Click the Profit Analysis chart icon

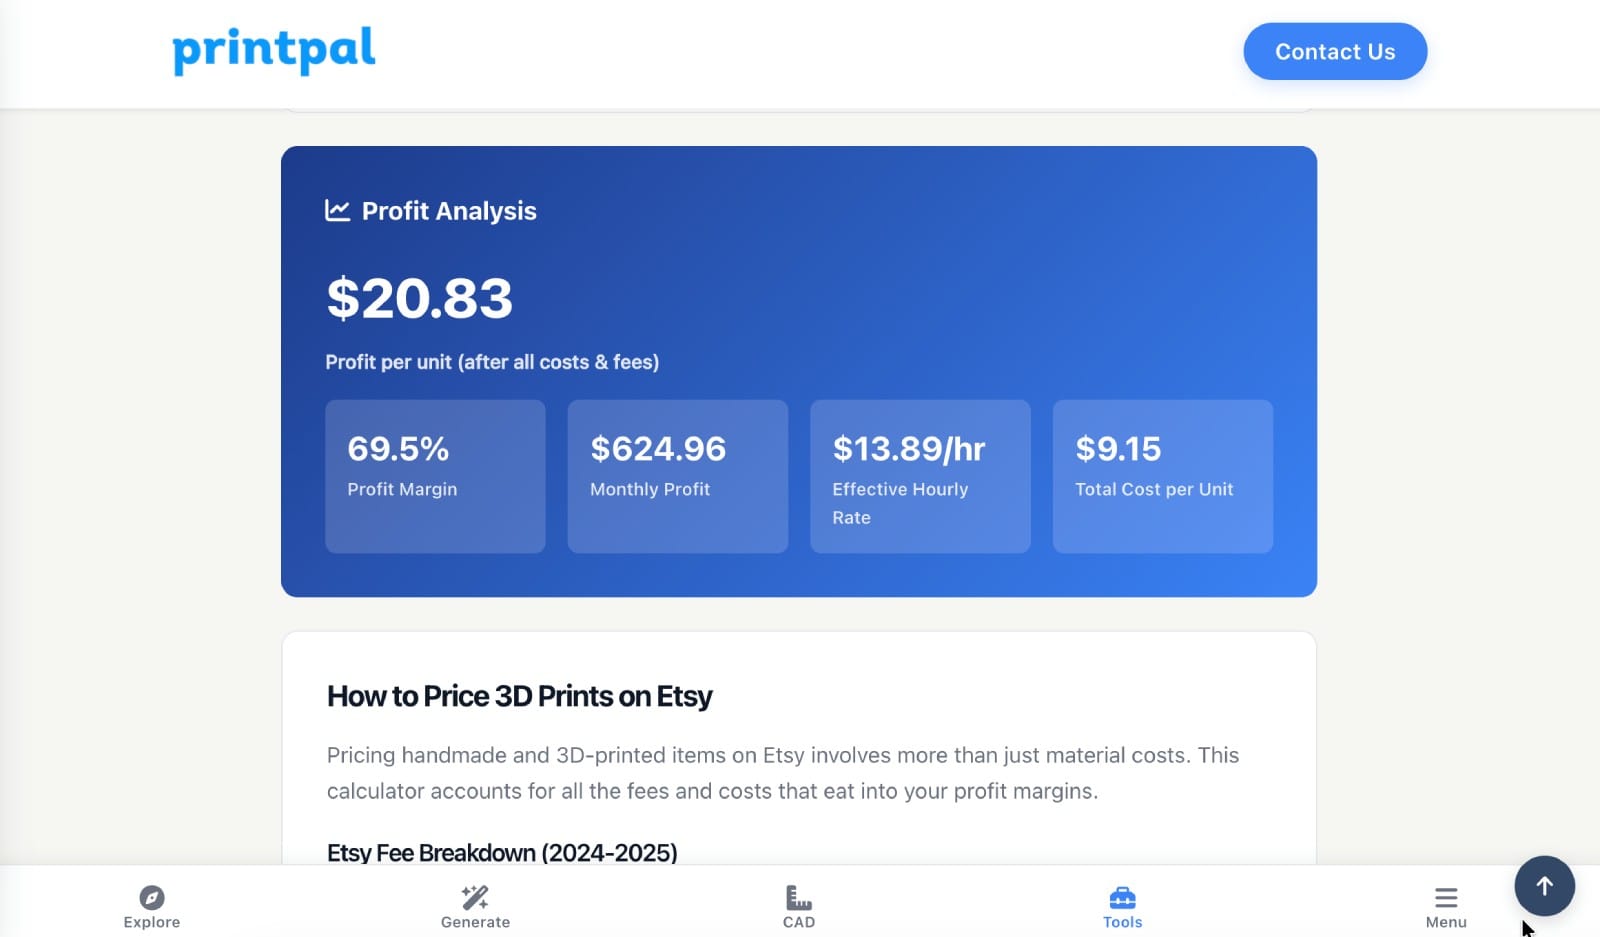[x=338, y=210]
